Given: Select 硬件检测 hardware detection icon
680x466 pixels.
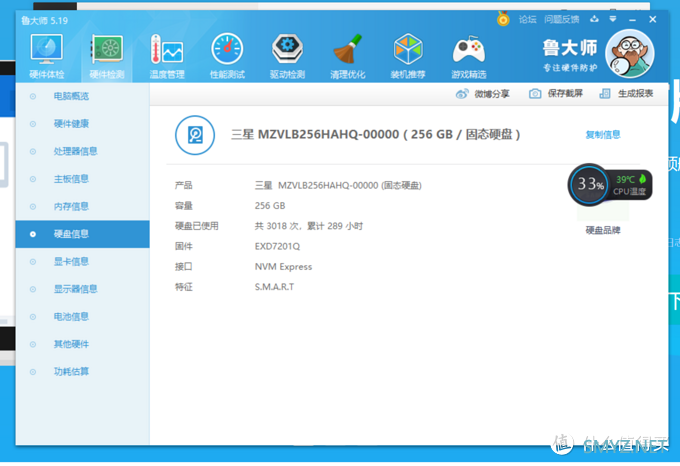Looking at the screenshot, I should (x=107, y=56).
